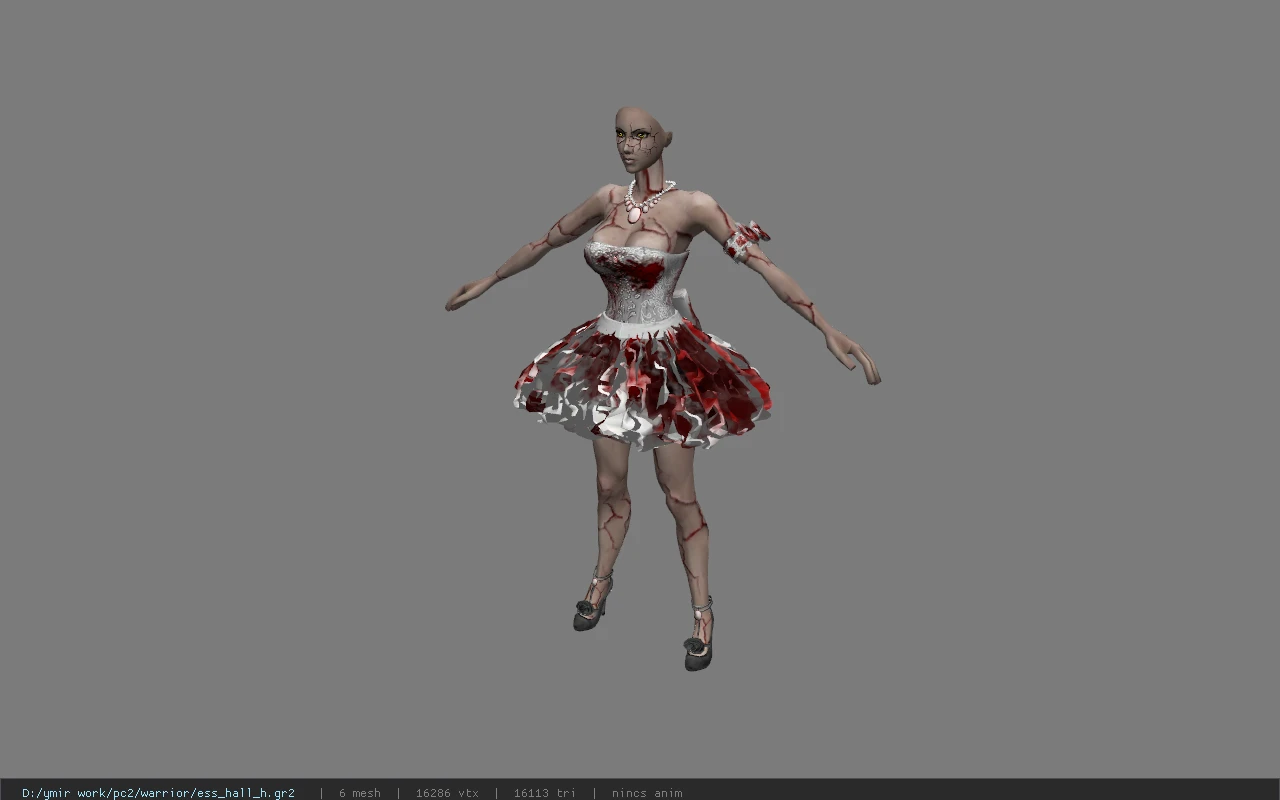
Task: Click the 'nincs anim' animation status label
Action: [647, 792]
